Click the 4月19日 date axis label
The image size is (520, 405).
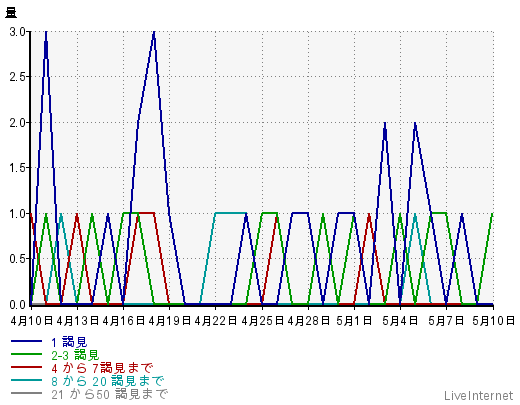(x=170, y=321)
